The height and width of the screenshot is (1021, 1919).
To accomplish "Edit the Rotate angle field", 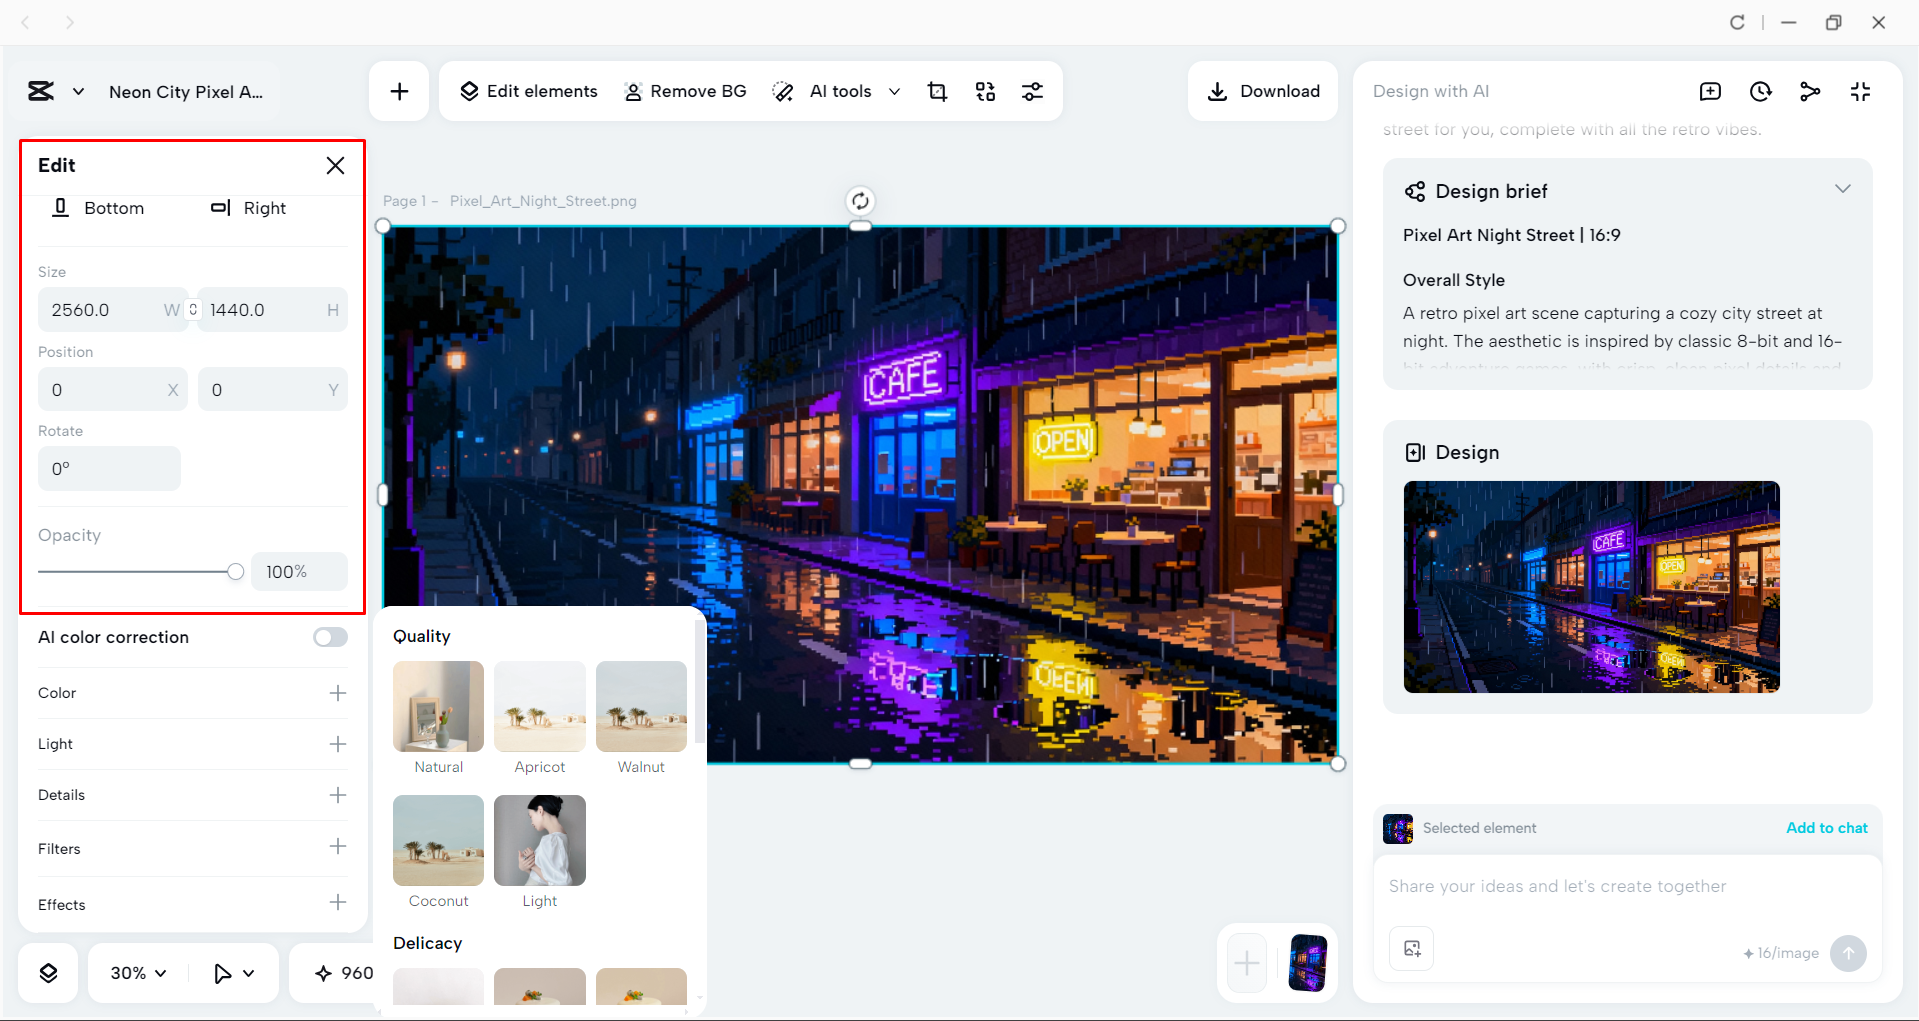I will (x=109, y=469).
